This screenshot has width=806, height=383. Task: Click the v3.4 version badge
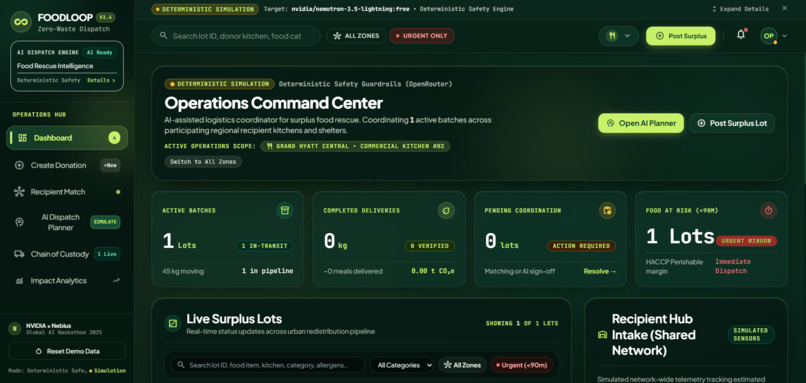[106, 17]
